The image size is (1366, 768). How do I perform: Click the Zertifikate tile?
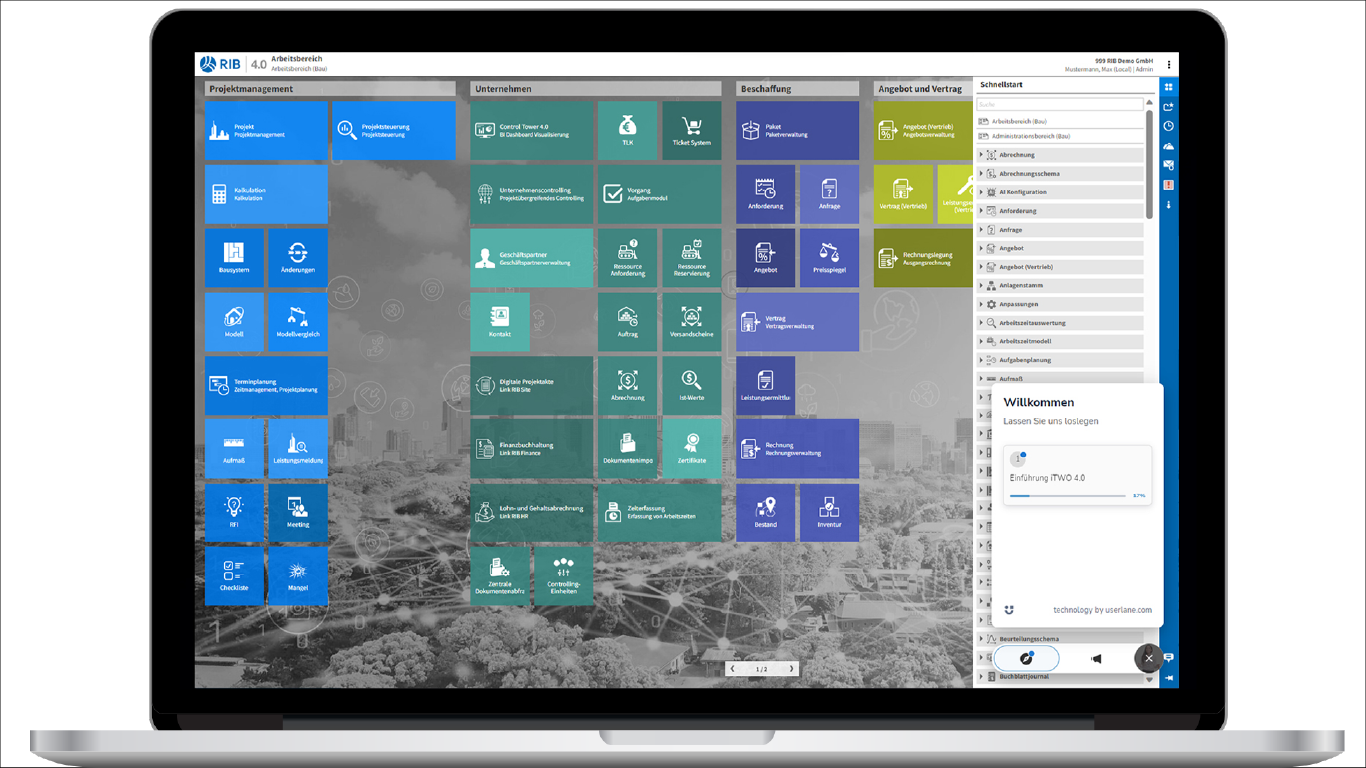click(x=691, y=449)
